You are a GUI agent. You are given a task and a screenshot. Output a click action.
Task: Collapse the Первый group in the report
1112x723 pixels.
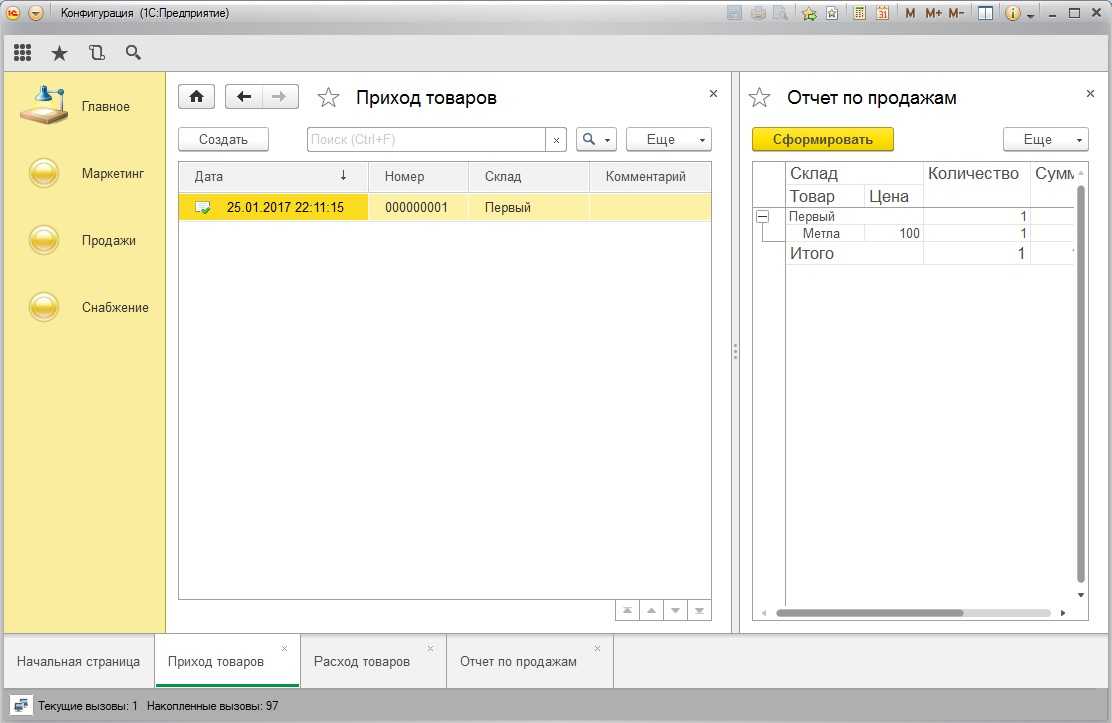(762, 216)
